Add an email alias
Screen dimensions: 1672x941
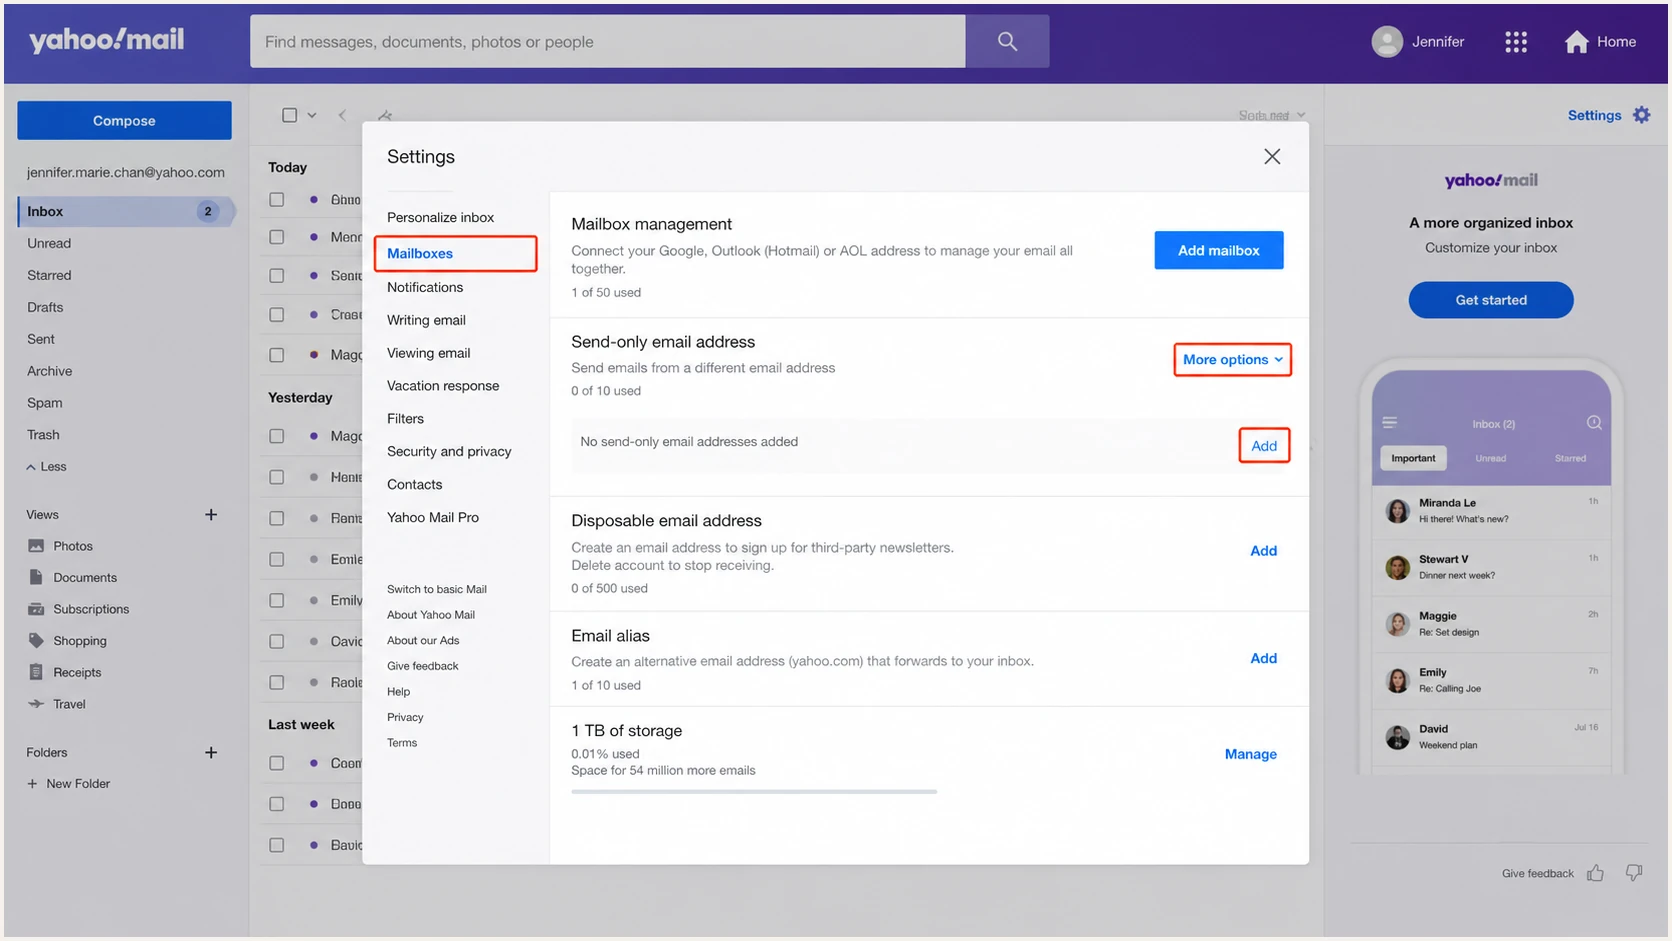[x=1263, y=658]
